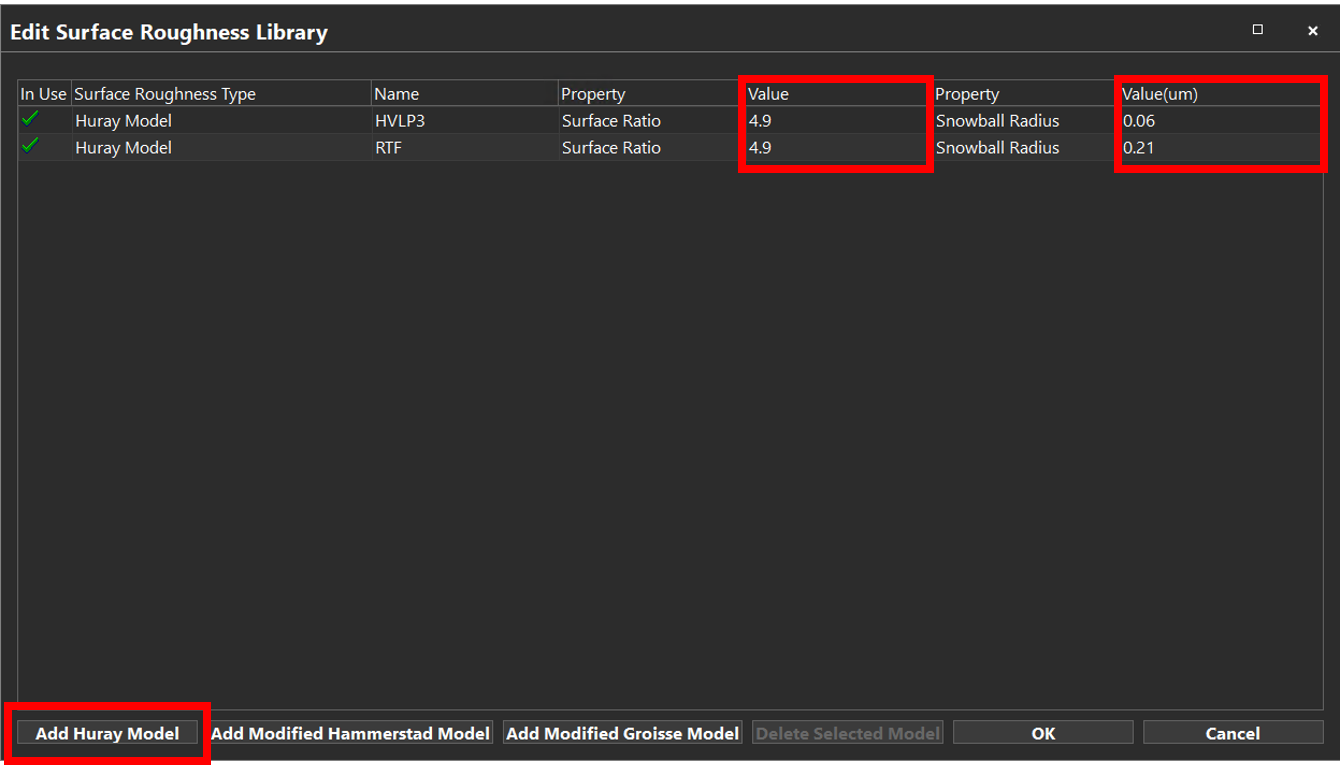Viewport: 1342px width, 765px height.
Task: Click the Huray Model type in HVLP3 row
Action: pos(221,121)
